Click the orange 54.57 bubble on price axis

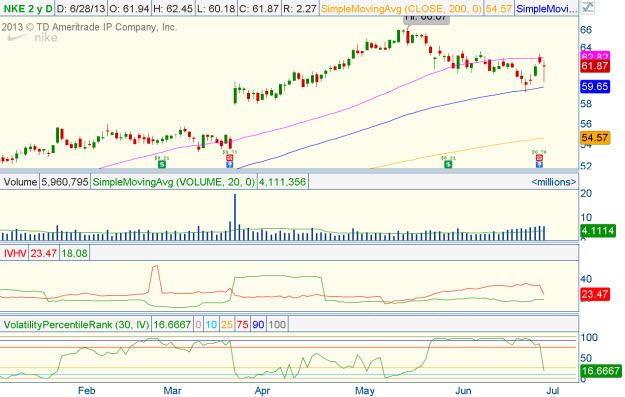[x=595, y=138]
